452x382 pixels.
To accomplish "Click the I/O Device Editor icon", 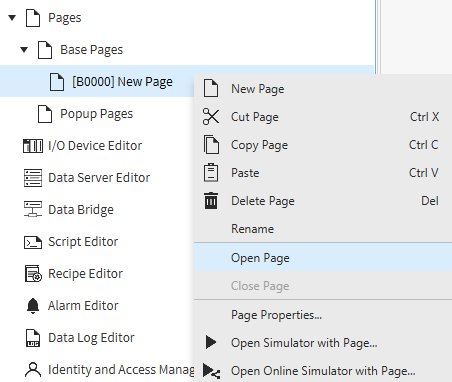I will click(x=33, y=146).
